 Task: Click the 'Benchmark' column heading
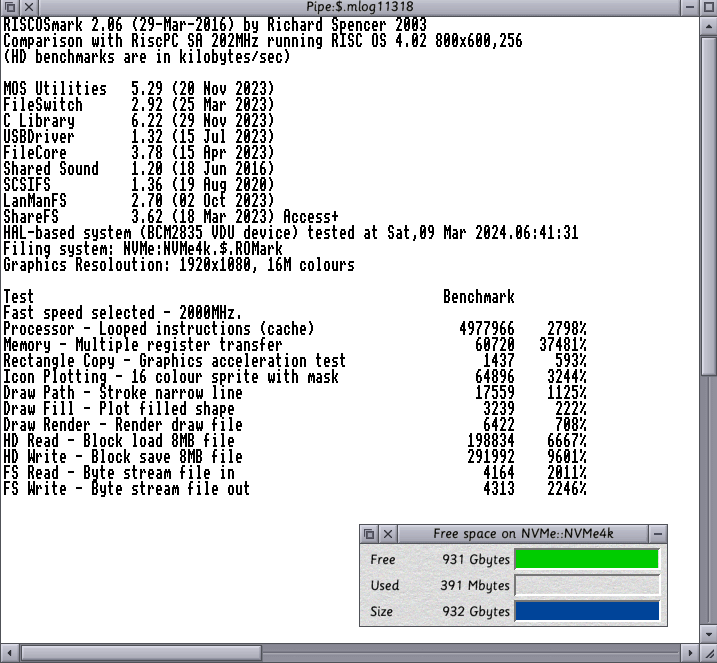tap(479, 297)
